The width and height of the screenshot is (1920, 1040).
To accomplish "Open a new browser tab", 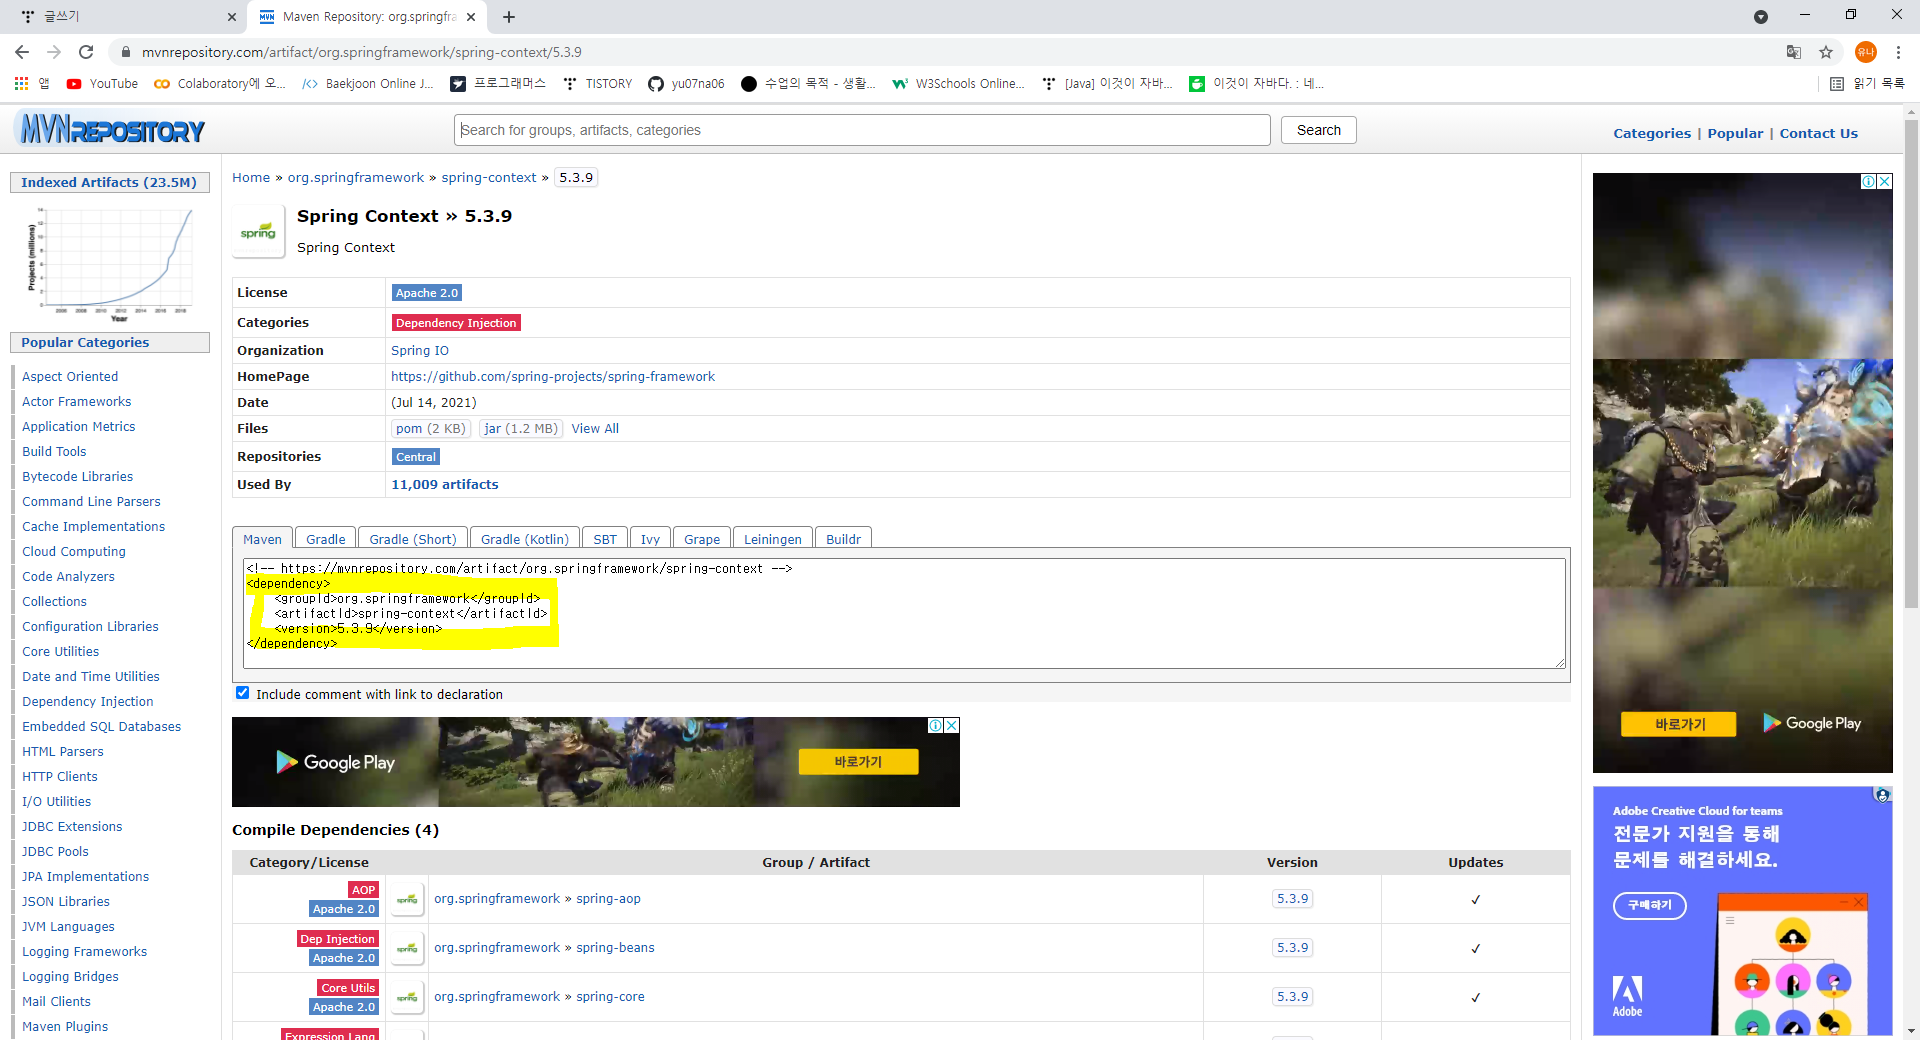I will point(509,17).
